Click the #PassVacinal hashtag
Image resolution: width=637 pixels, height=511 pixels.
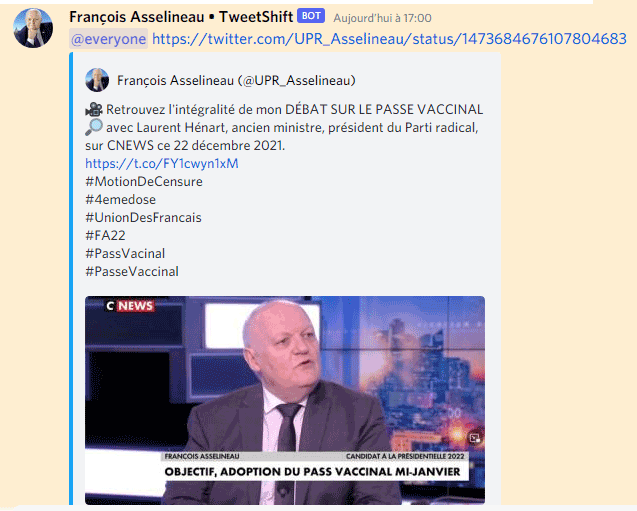[x=125, y=253]
